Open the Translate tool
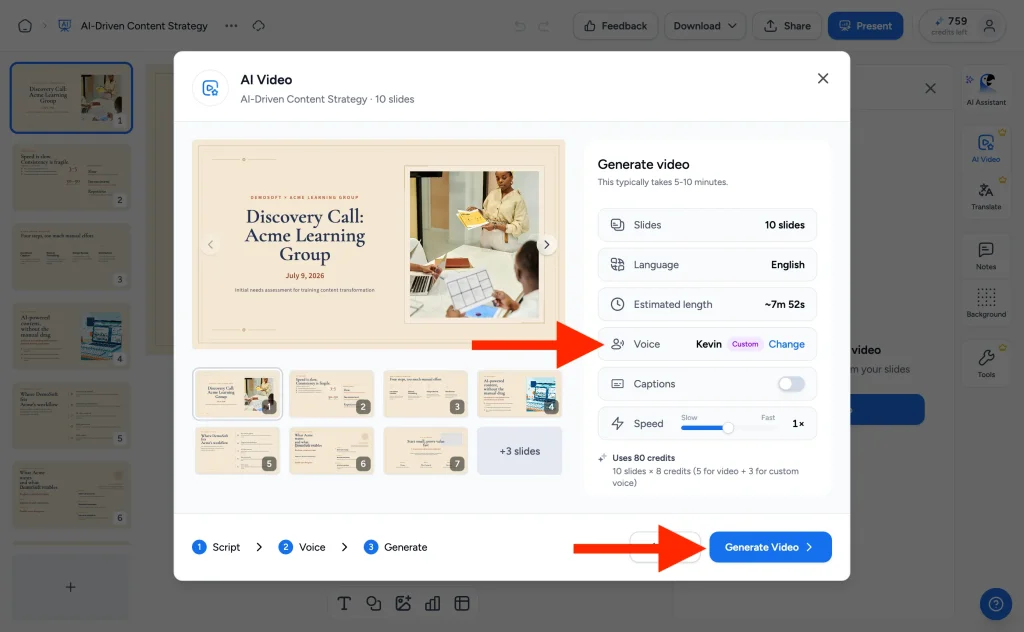 pos(986,195)
